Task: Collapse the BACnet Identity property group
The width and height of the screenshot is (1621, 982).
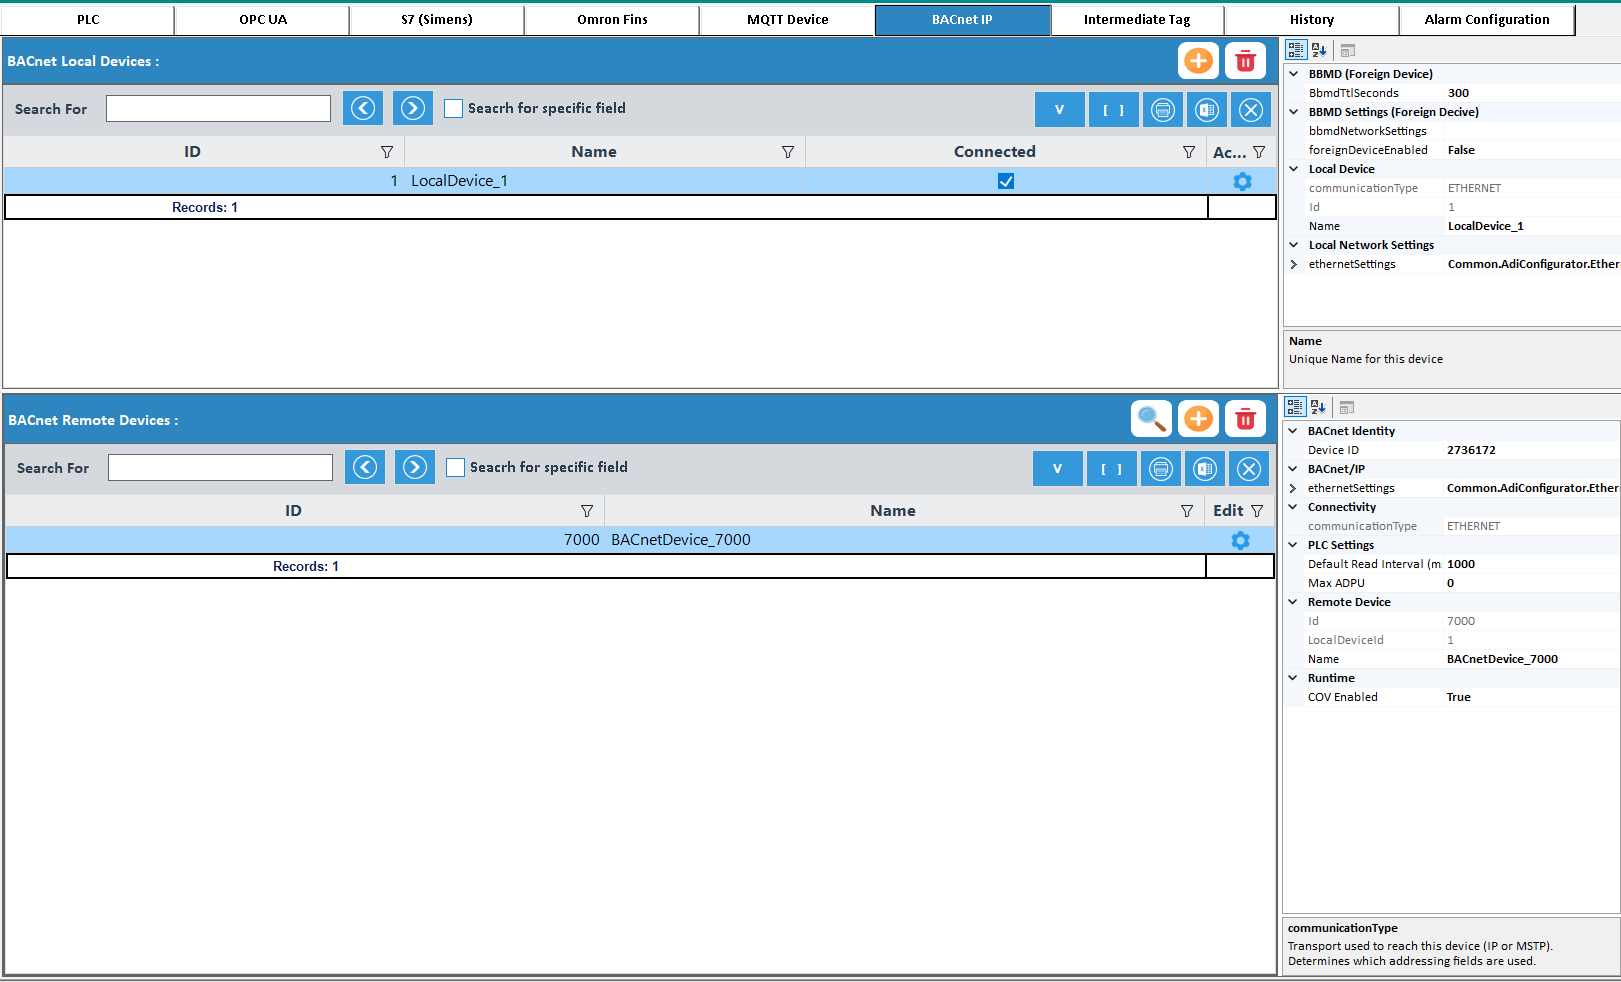Action: (1293, 431)
